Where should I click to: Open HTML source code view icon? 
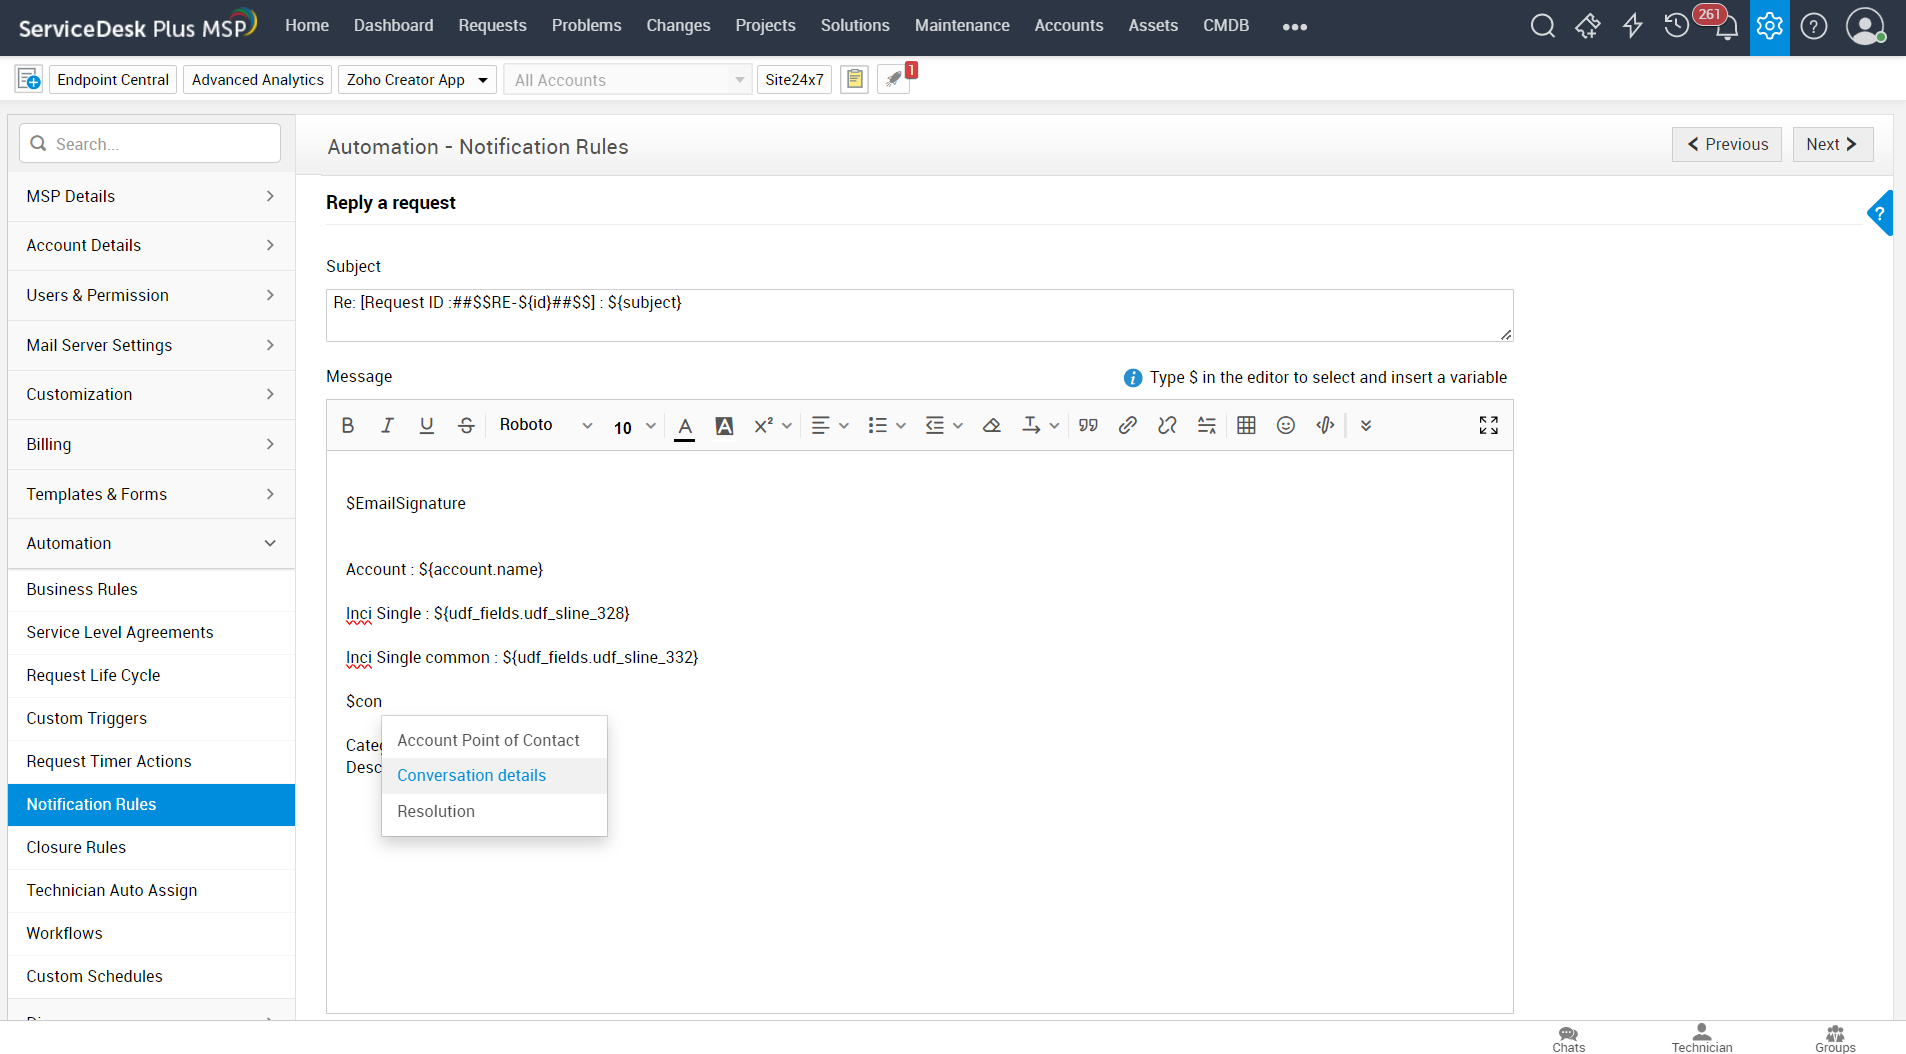(1325, 426)
